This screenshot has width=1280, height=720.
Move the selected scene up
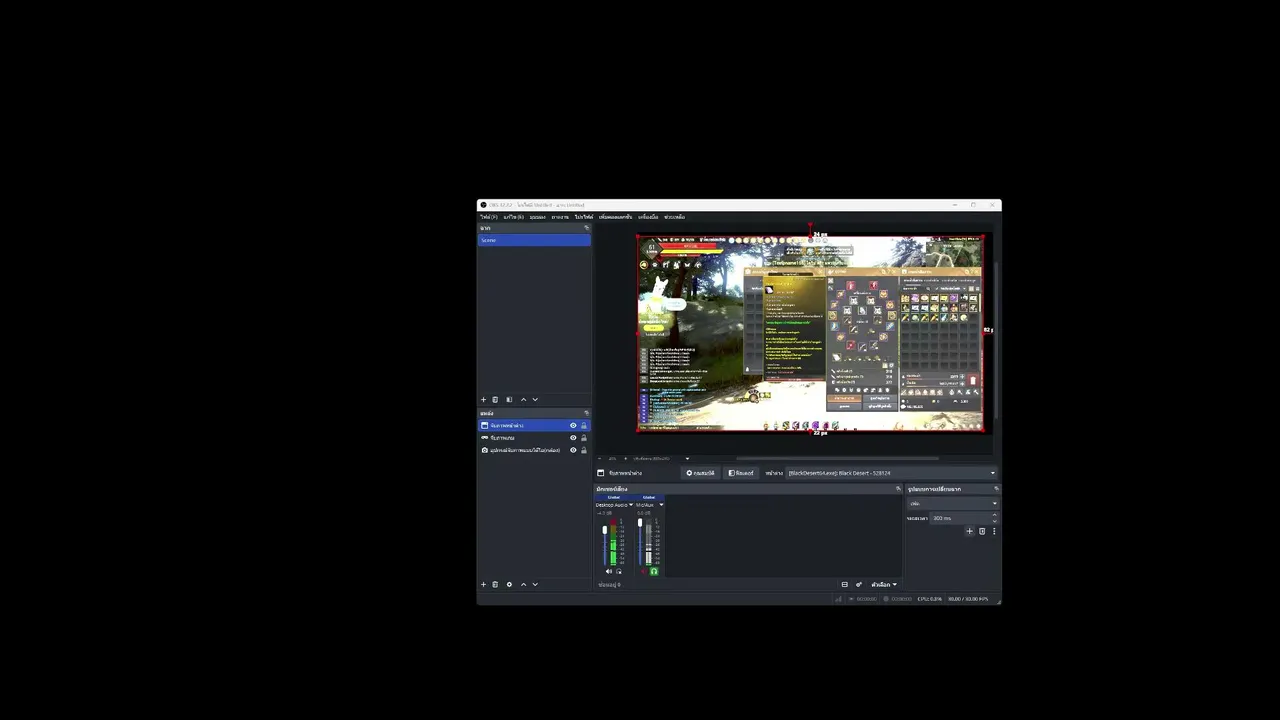coord(523,400)
